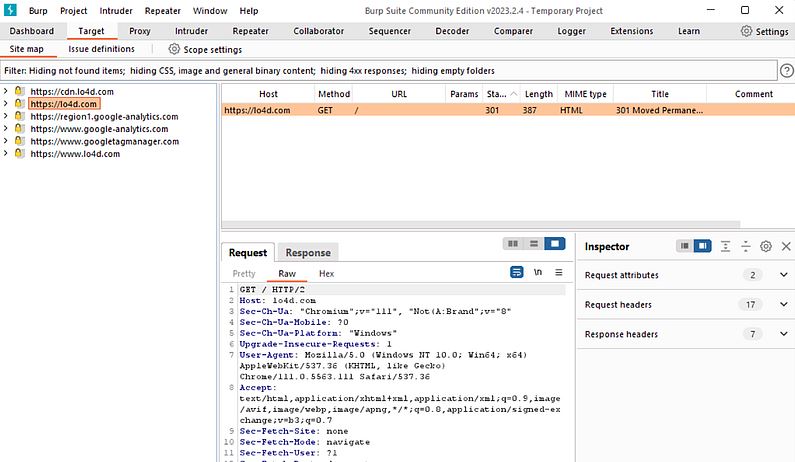Sort the table by Status column
This screenshot has width=795, height=462.
click(x=501, y=94)
